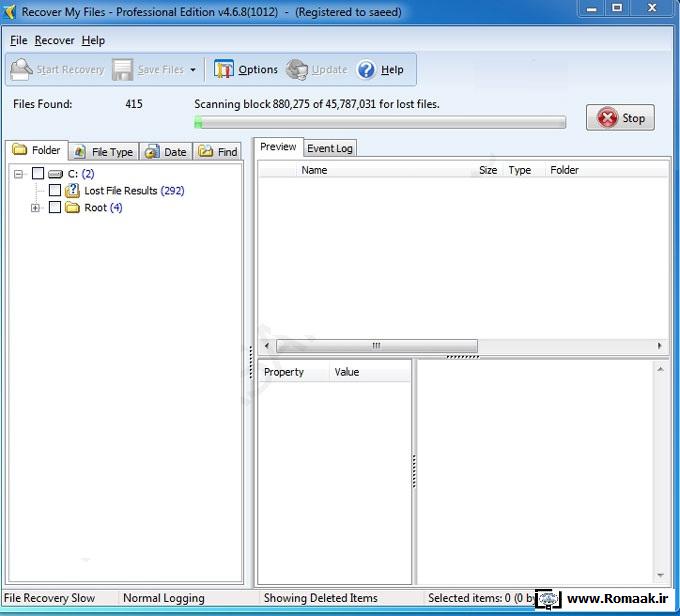
Task: Click the Start Recovery toolbar label
Action: tap(70, 69)
